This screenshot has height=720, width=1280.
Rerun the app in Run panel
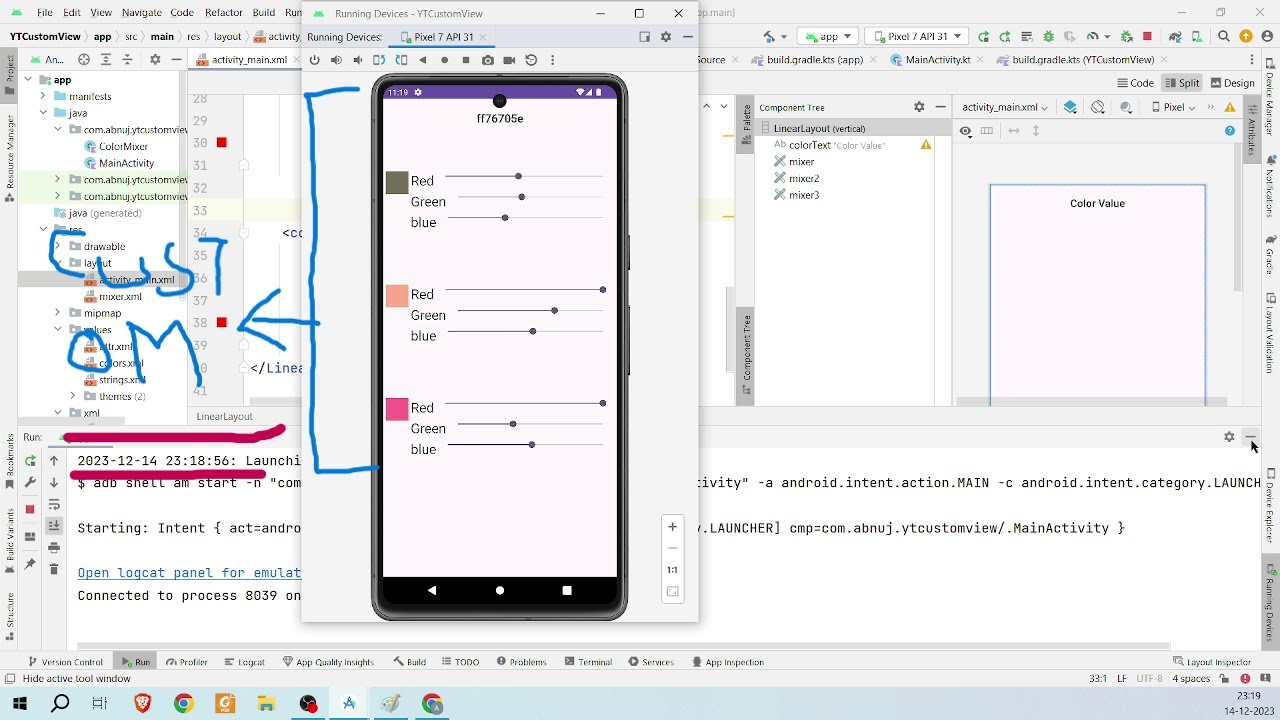(30, 461)
